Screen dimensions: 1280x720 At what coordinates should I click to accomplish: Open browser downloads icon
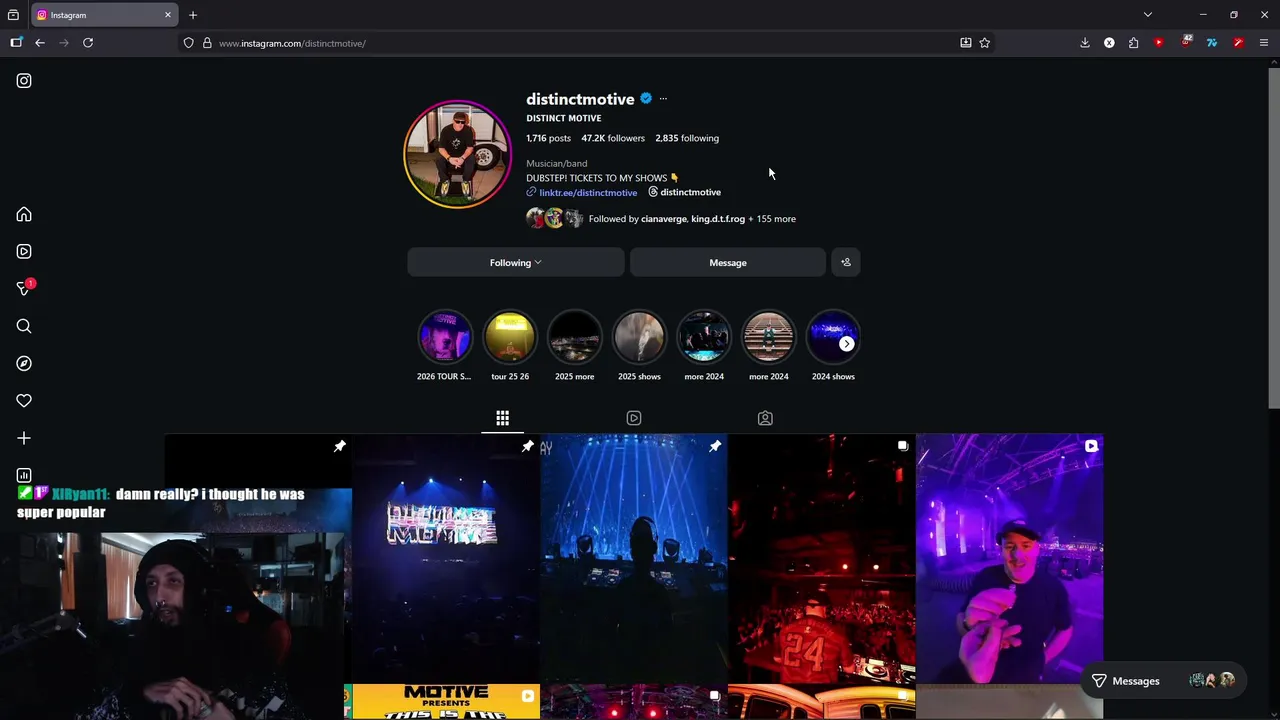coord(1085,43)
